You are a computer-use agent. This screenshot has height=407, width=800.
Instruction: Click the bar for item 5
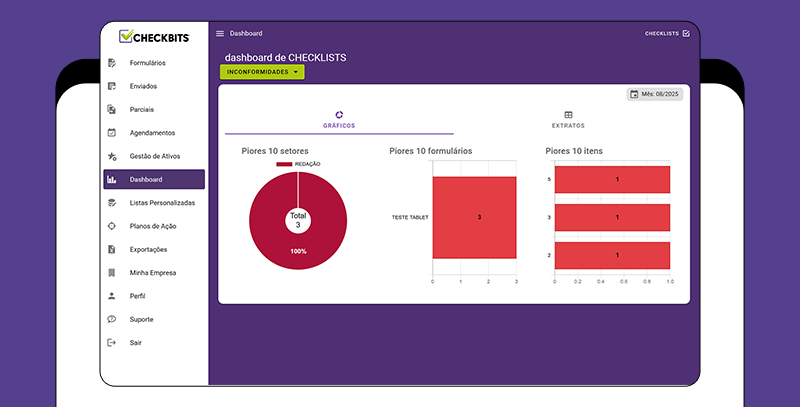612,180
